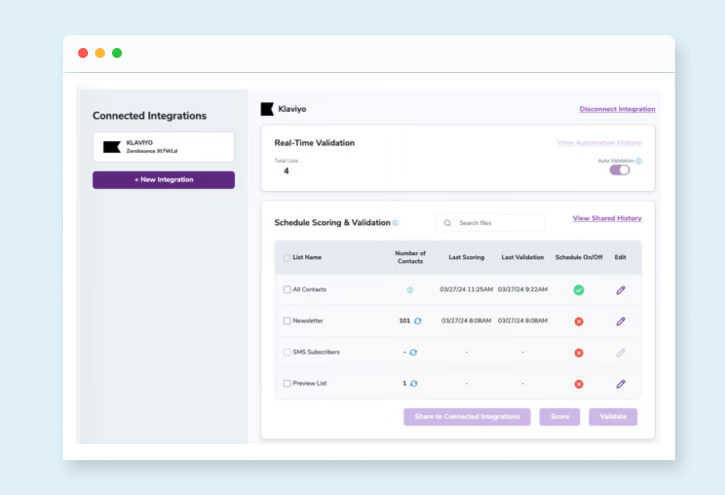Click info icon beside Schedule Scoring & Validation
This screenshot has width=725, height=495.
(395, 223)
